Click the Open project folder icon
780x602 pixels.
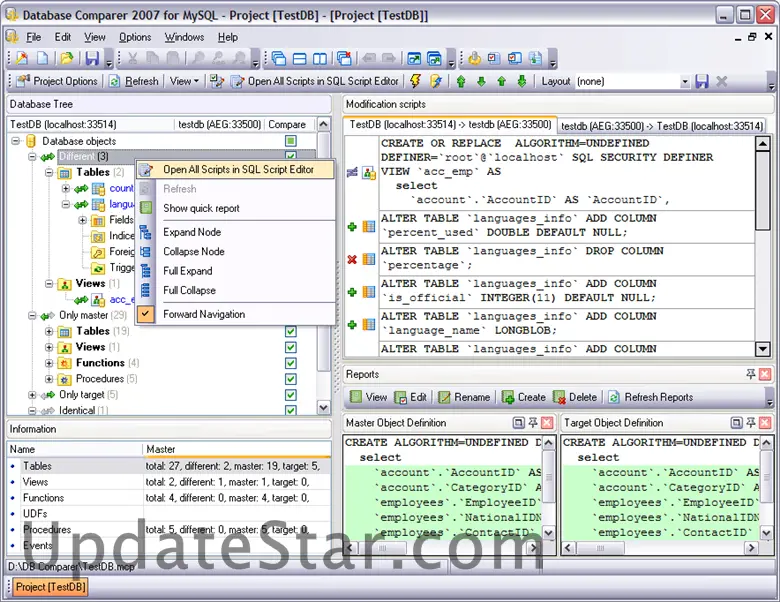67,59
